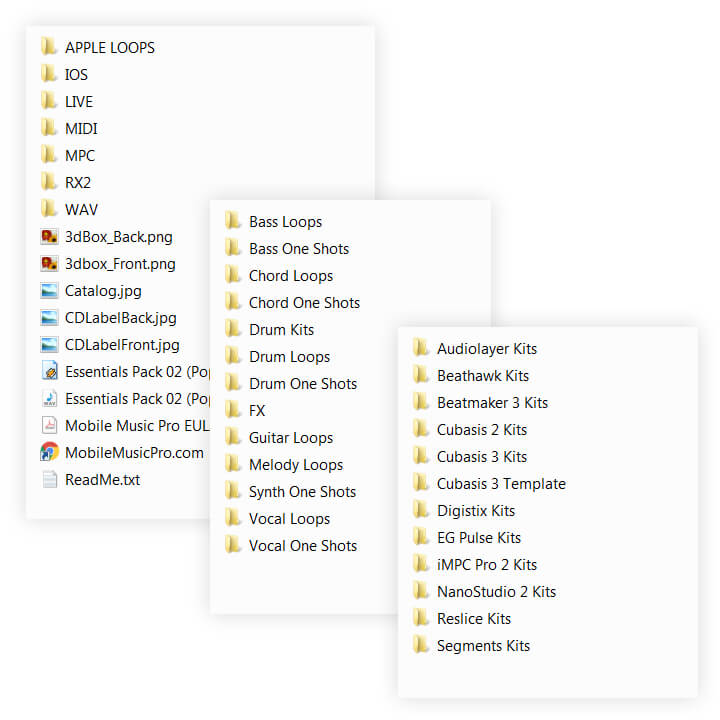
Task: Select the 'Drum One Shots' label
Action: point(303,383)
